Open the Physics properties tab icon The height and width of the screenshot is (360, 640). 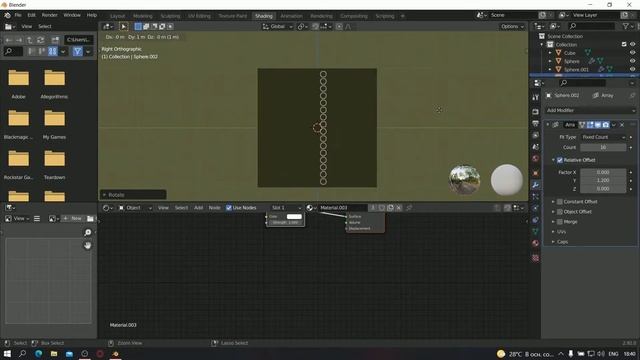click(536, 208)
